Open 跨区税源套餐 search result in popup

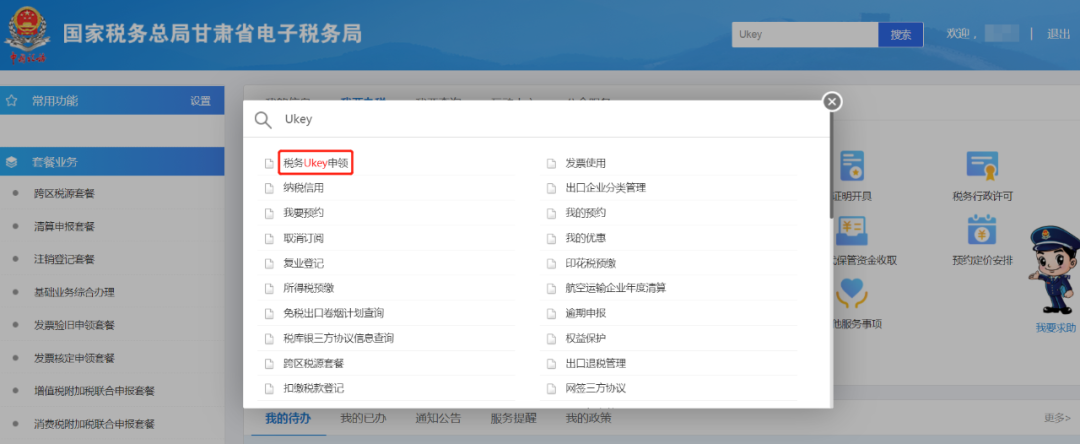313,363
